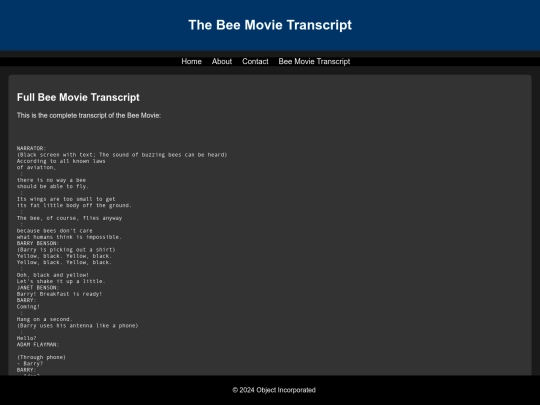Image resolution: width=540 pixels, height=405 pixels.
Task: Click the page title The Bee Movie Transcript
Action: point(270,25)
